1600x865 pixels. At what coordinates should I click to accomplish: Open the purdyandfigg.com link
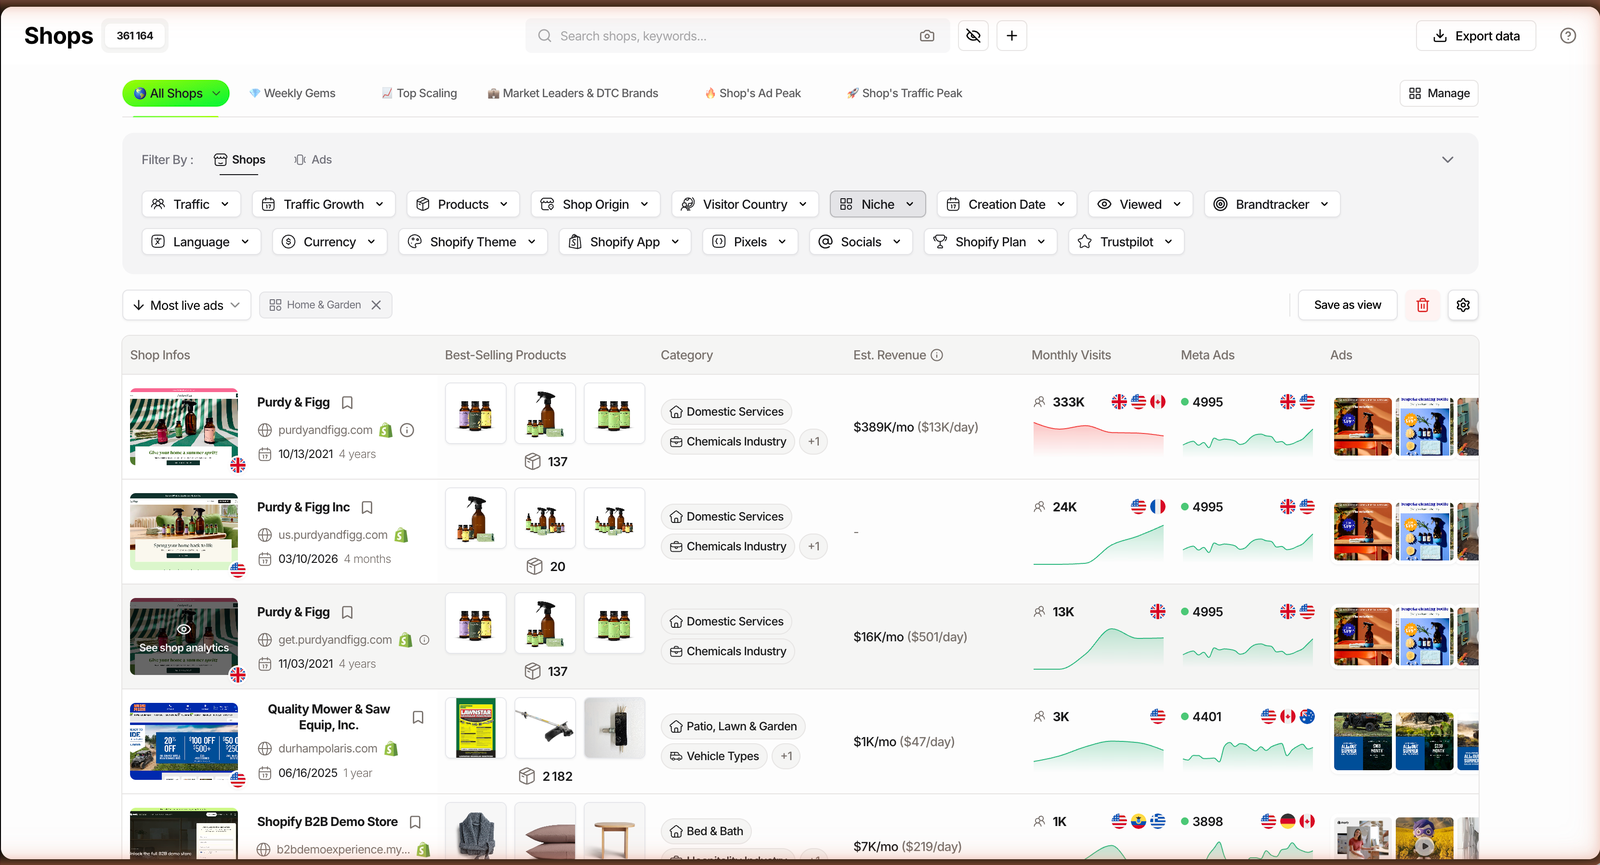point(326,430)
